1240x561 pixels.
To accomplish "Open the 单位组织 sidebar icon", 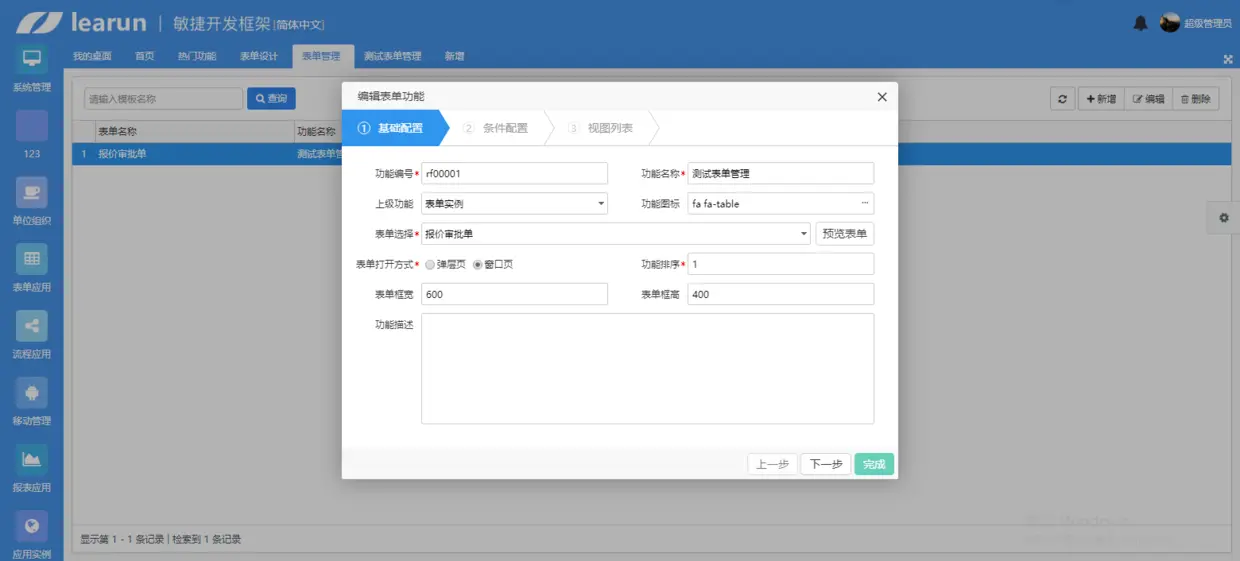I will pyautogui.click(x=31, y=192).
